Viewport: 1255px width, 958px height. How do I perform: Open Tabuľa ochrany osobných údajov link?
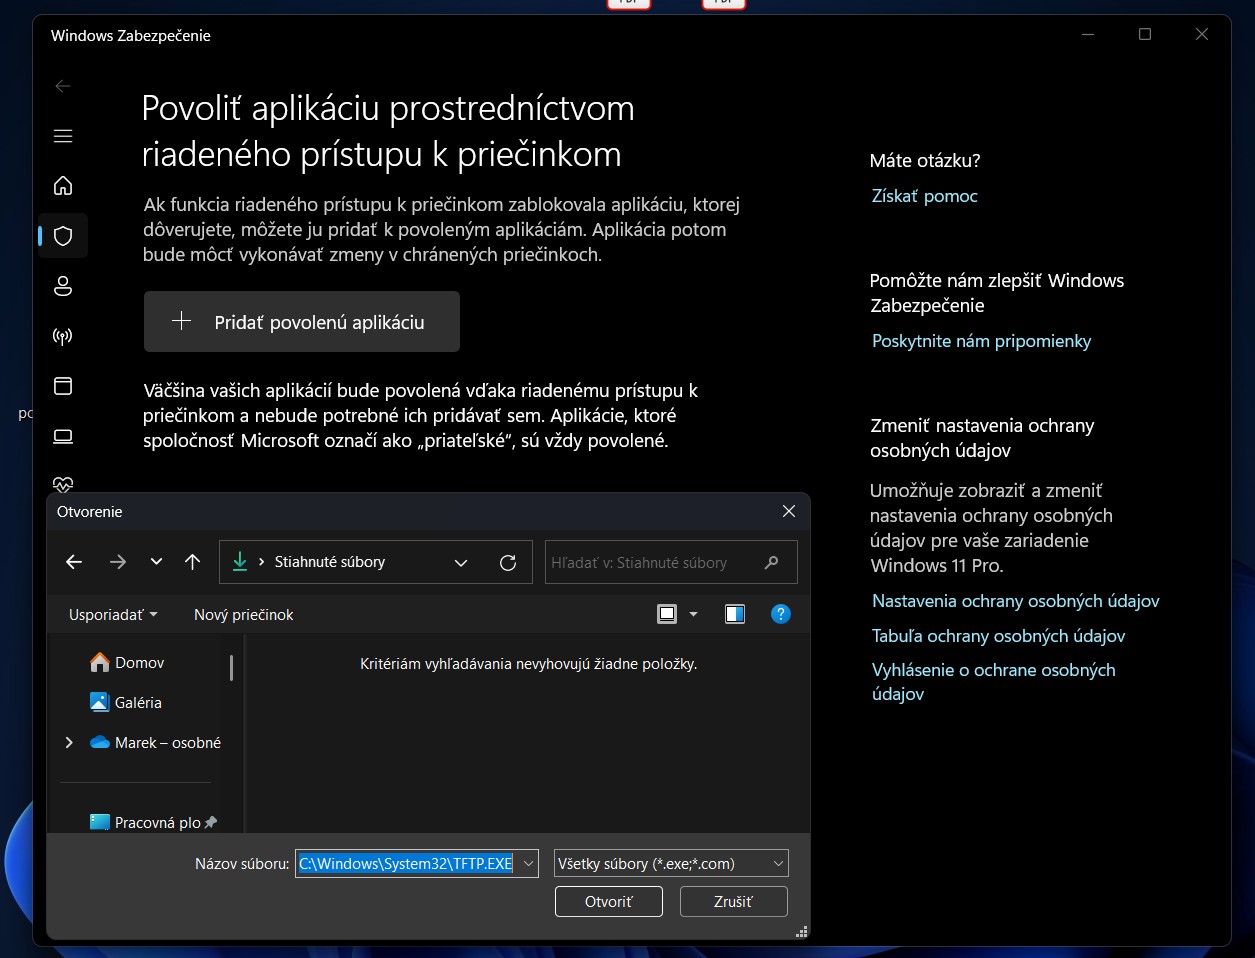[998, 636]
